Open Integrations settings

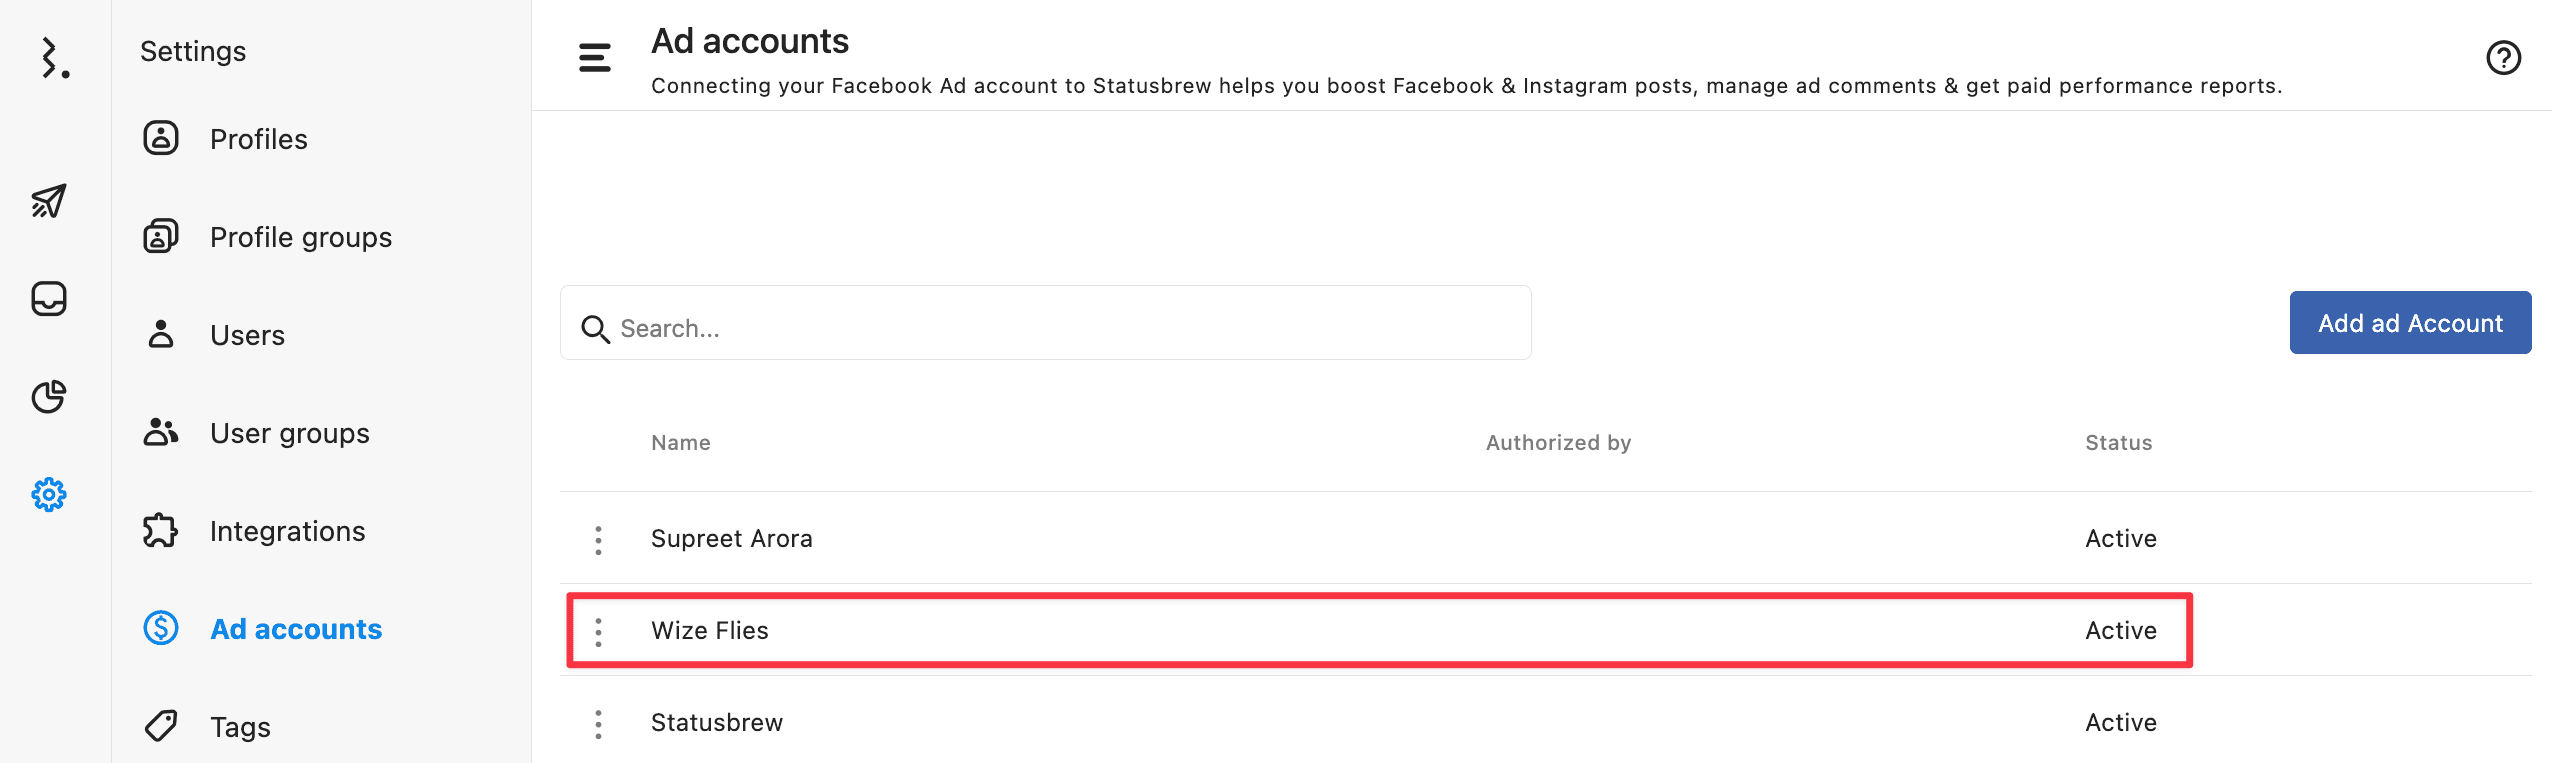pyautogui.click(x=287, y=531)
